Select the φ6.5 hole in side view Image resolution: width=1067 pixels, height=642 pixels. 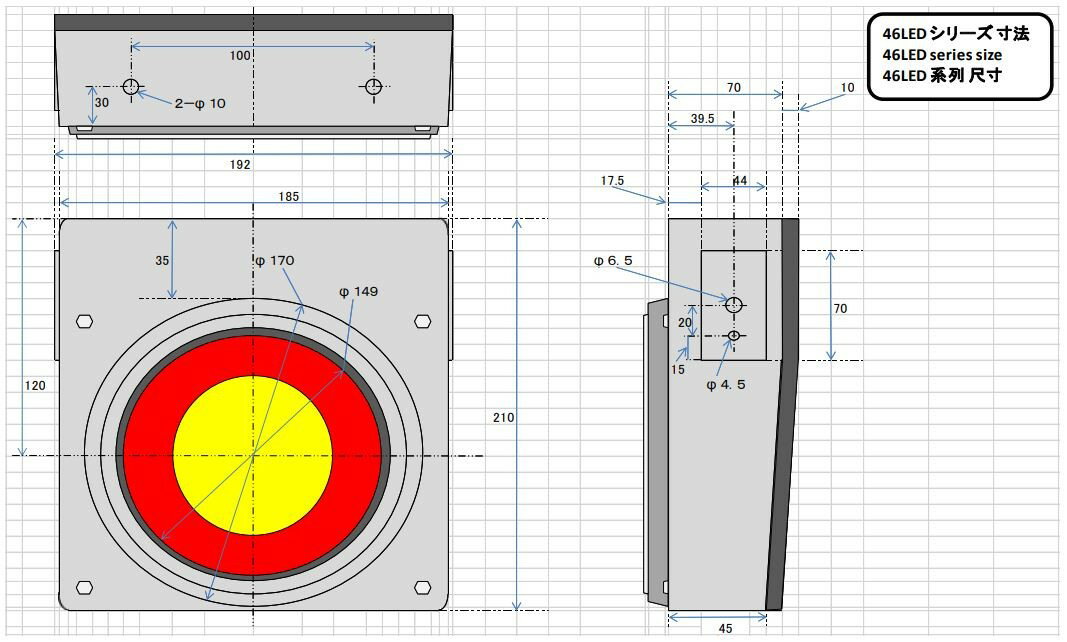(x=734, y=304)
